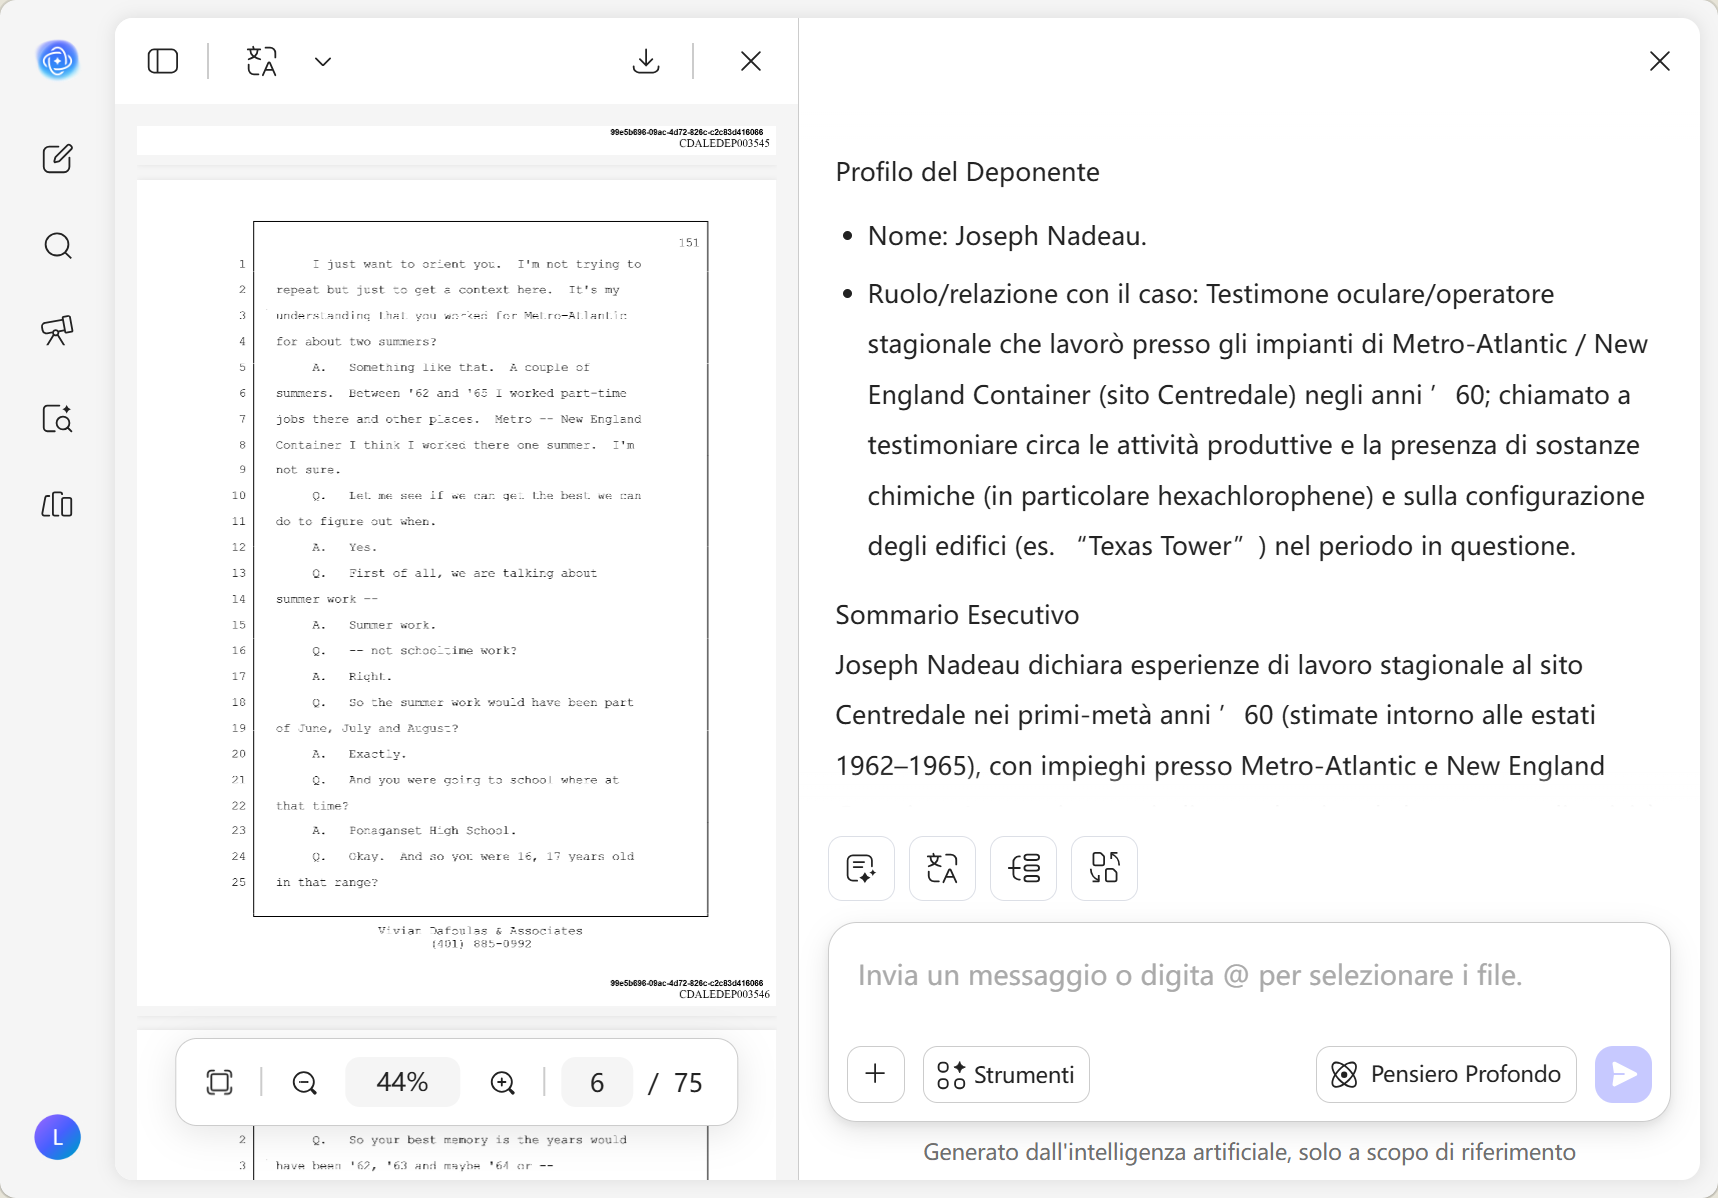Click the convert format quick action
1718x1198 pixels.
1104,868
